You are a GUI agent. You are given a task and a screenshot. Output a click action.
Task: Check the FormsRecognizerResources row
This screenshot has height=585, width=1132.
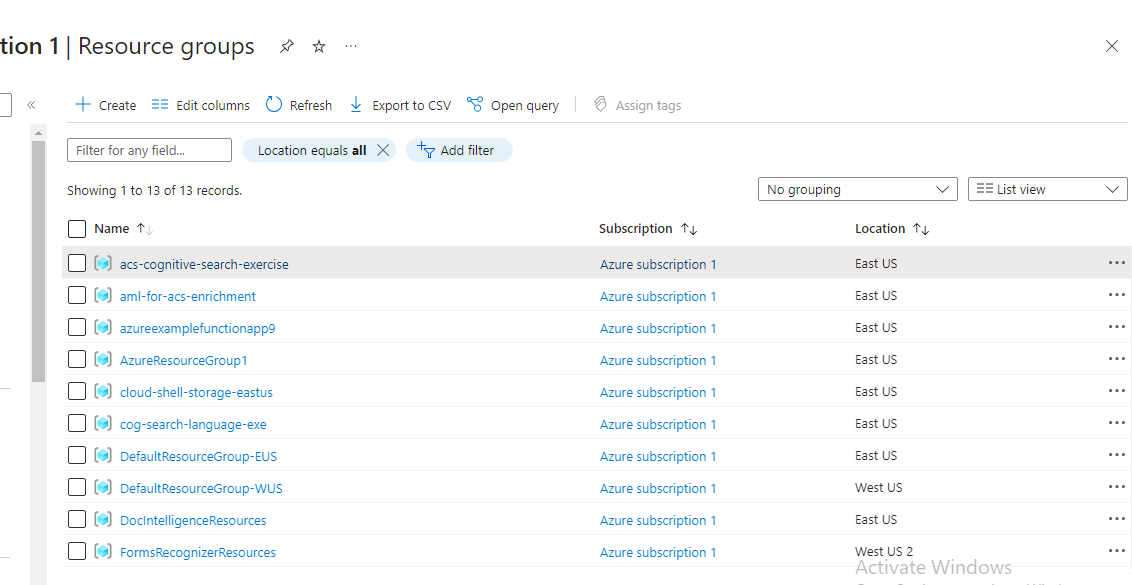(77, 551)
